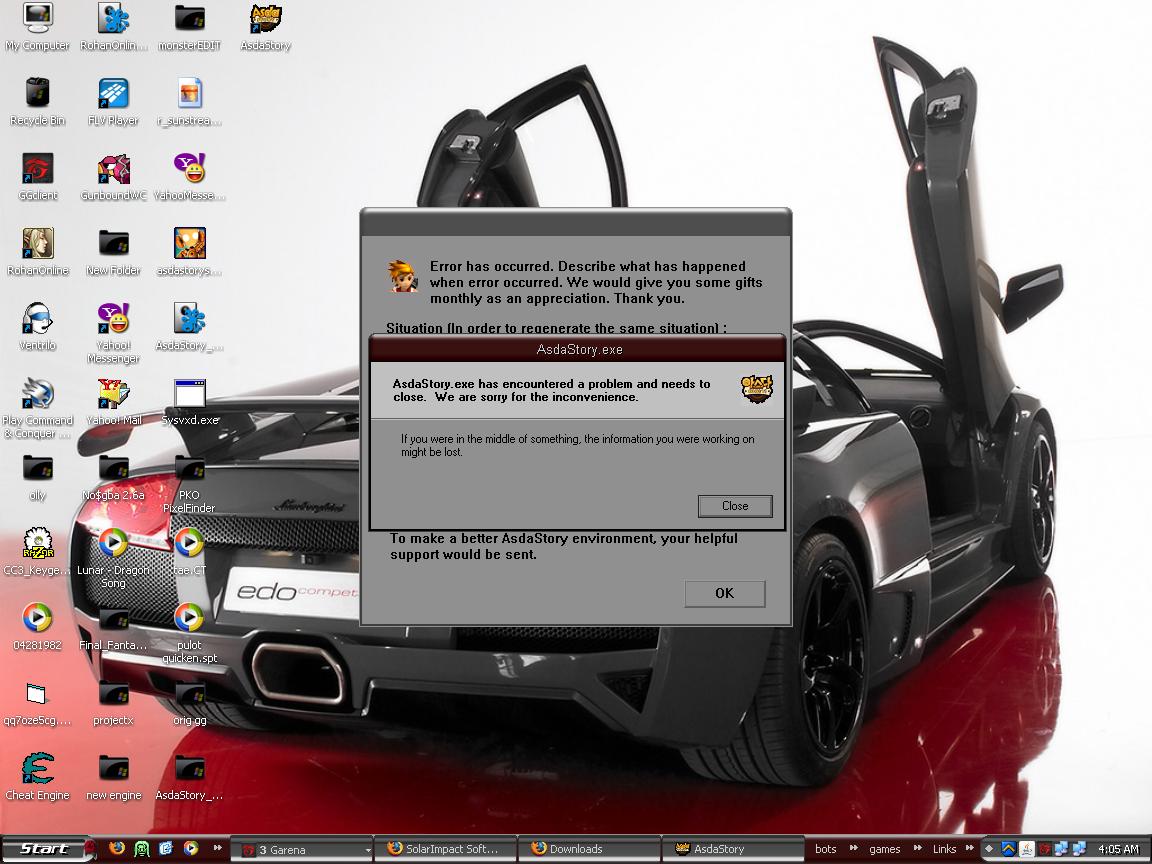
Task: Open the Start menu
Action: click(45, 849)
